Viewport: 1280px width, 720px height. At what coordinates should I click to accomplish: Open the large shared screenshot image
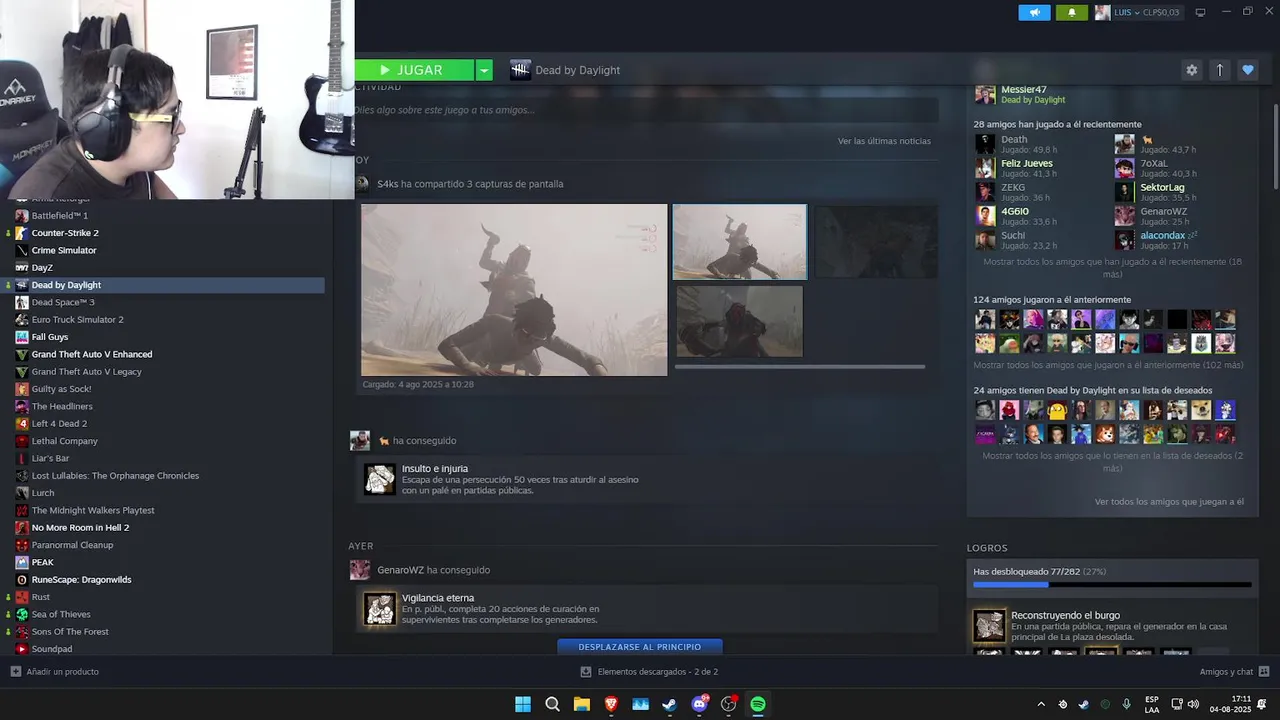pos(514,290)
